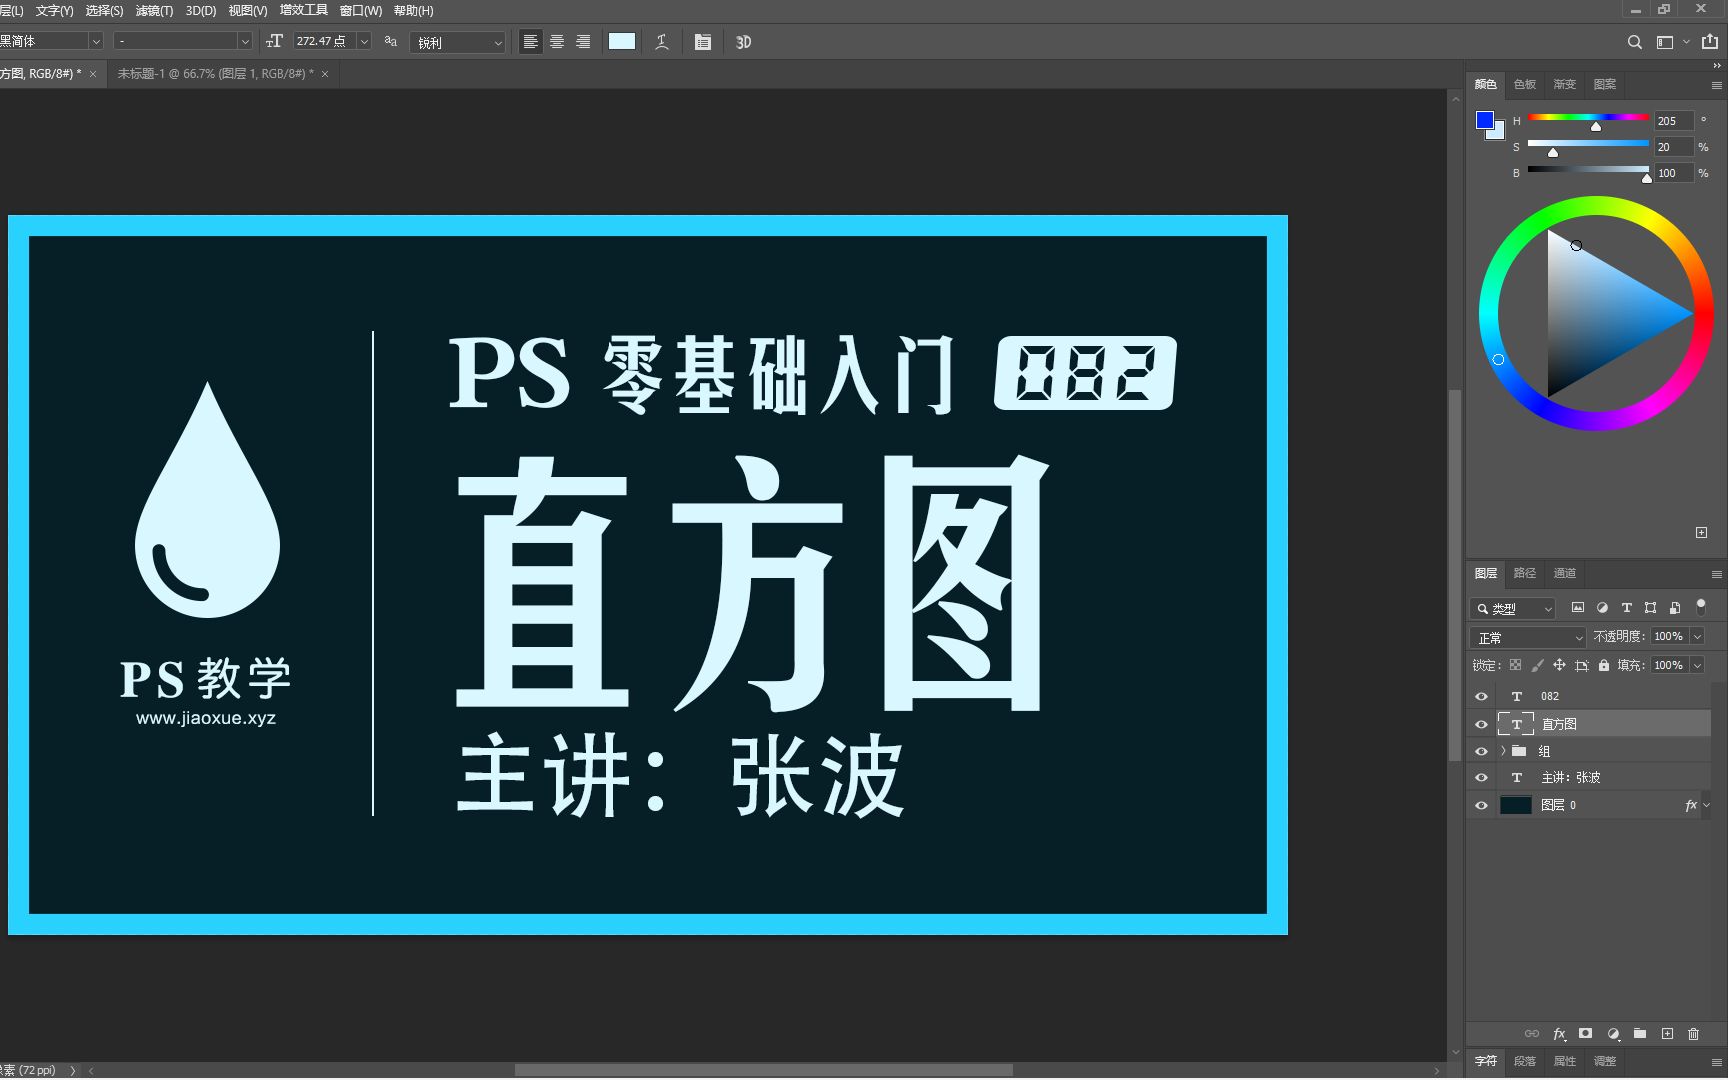Hide the 082 text layer
Screen dimensions: 1728x1080
(1482, 696)
